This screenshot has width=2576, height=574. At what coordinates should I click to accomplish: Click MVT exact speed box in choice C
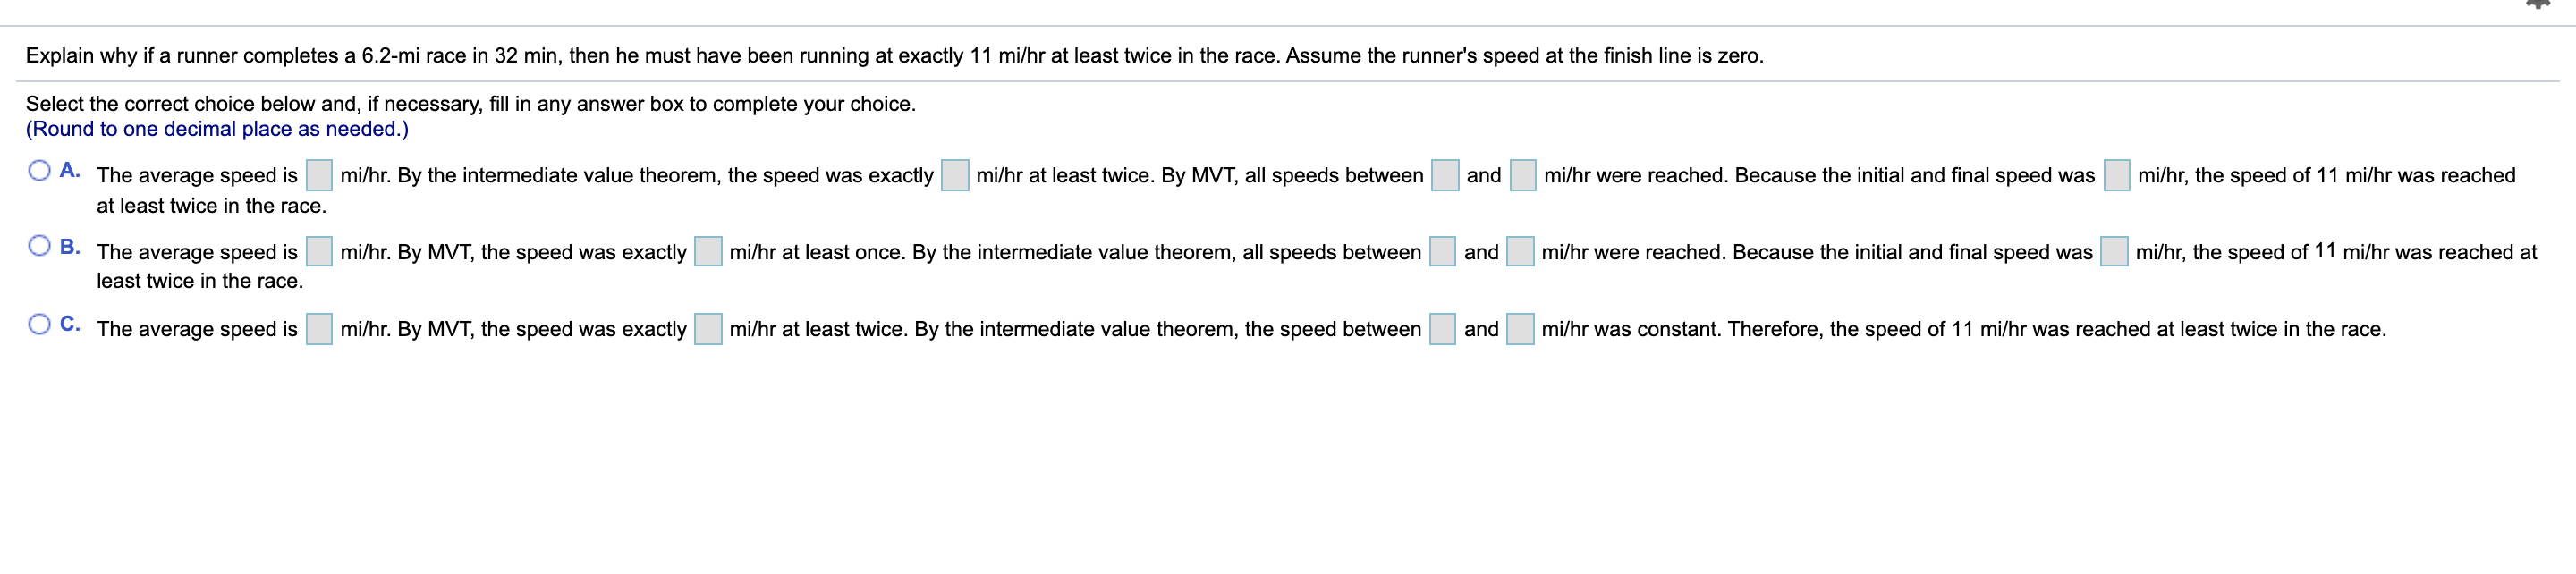point(708,329)
